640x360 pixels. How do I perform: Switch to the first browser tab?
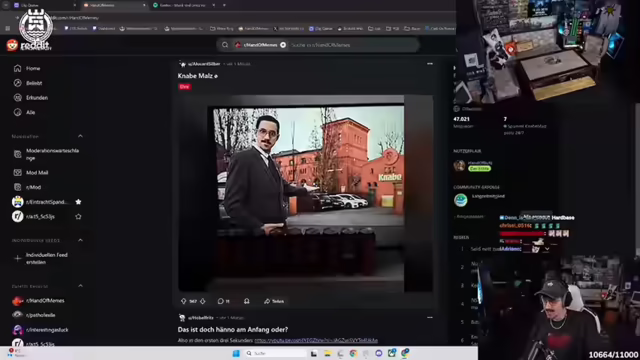44,5
